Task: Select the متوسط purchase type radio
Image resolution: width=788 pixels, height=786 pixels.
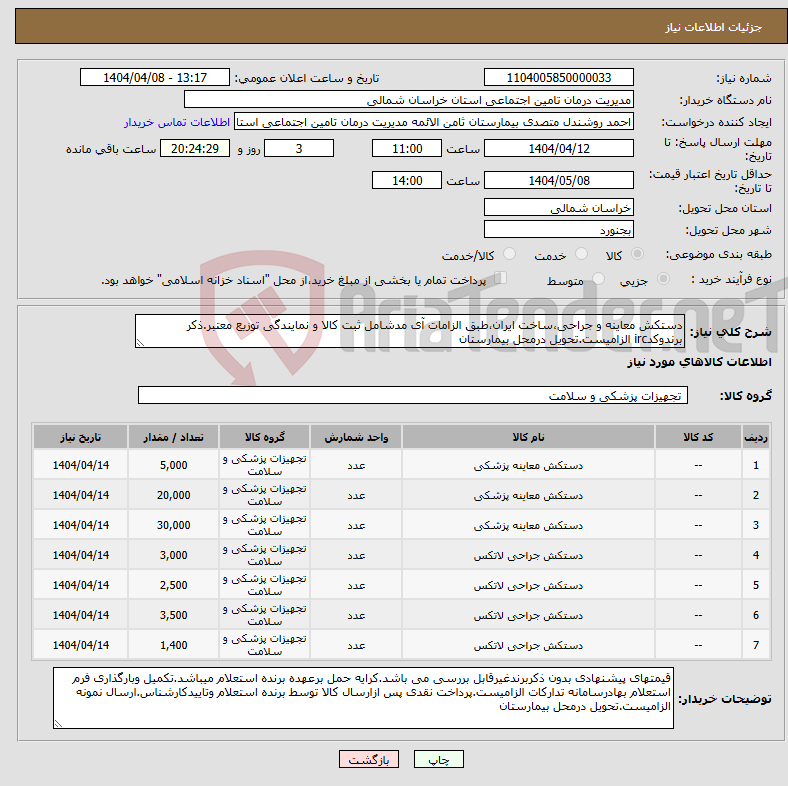Action: (599, 278)
